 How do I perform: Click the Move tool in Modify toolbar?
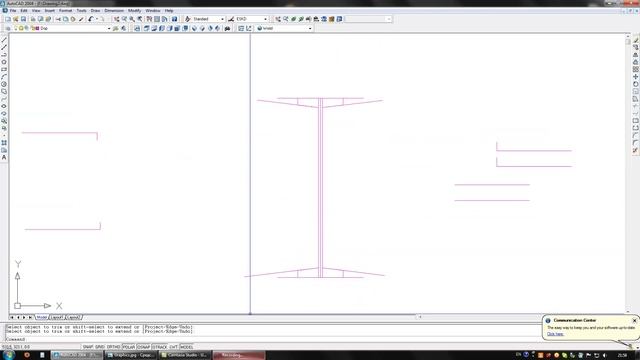636,77
